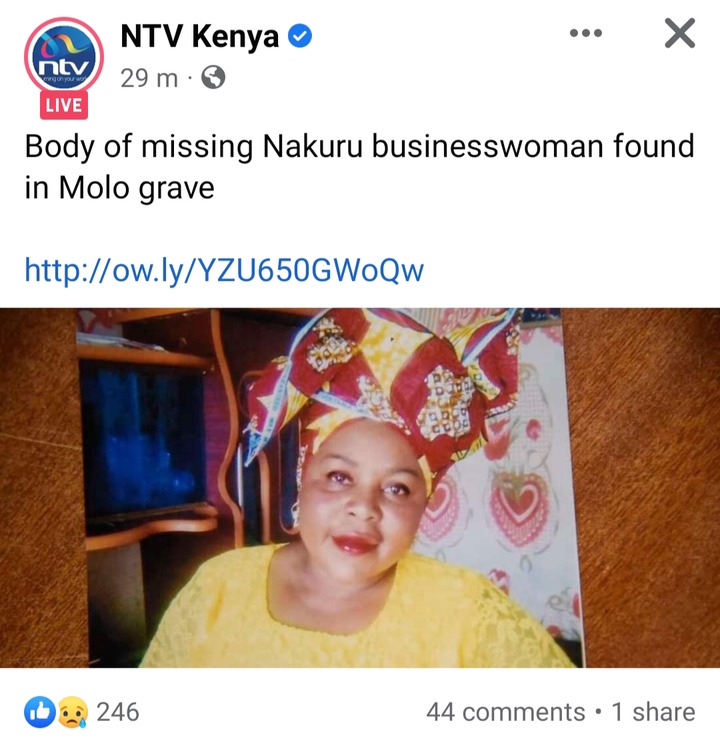Close the post with the X icon

pyautogui.click(x=679, y=33)
